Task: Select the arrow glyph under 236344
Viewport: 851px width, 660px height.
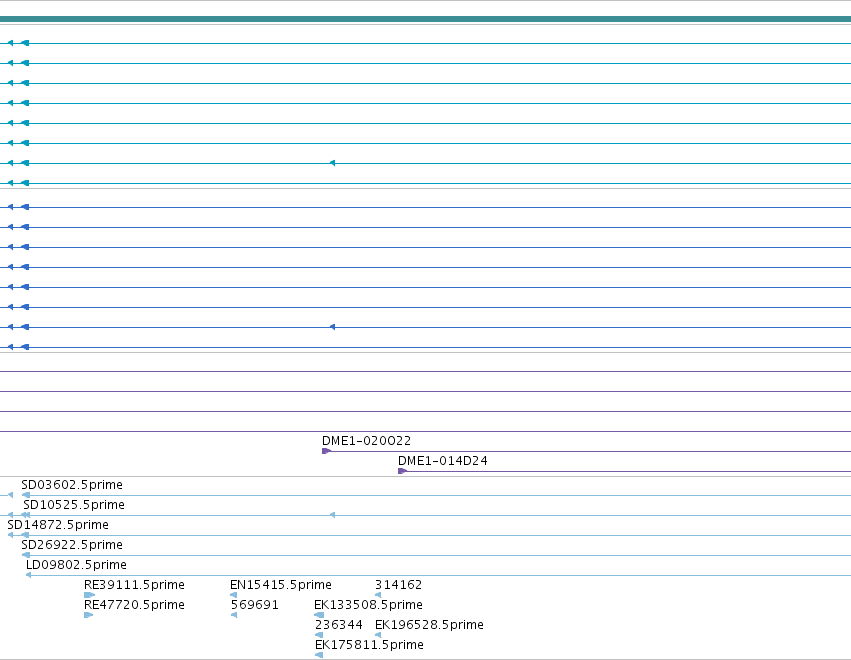Action: tap(319, 636)
